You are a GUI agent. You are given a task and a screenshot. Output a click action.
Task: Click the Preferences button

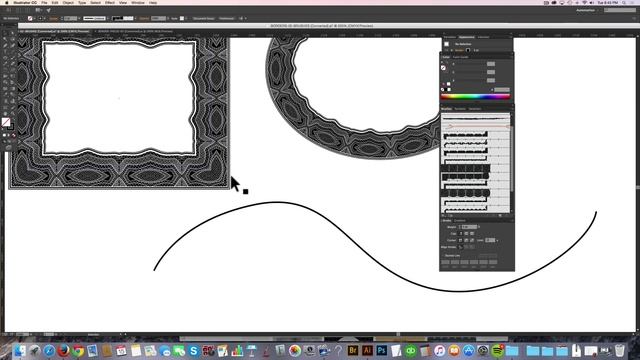pos(227,18)
